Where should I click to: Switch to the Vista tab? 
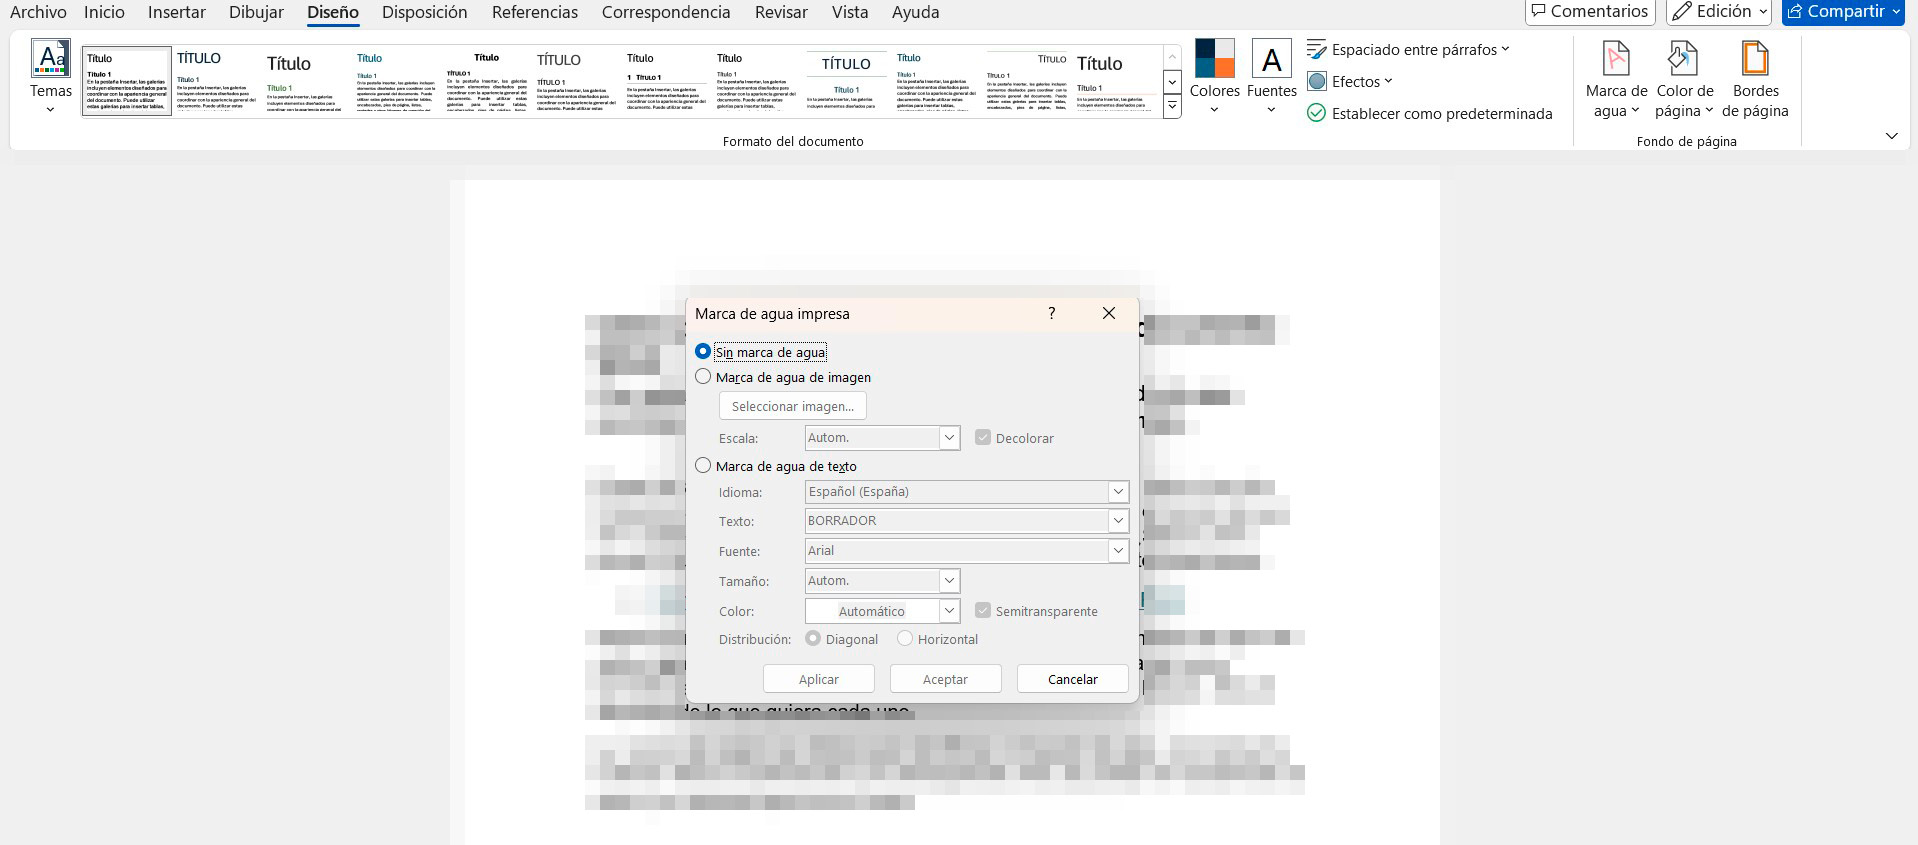click(849, 12)
